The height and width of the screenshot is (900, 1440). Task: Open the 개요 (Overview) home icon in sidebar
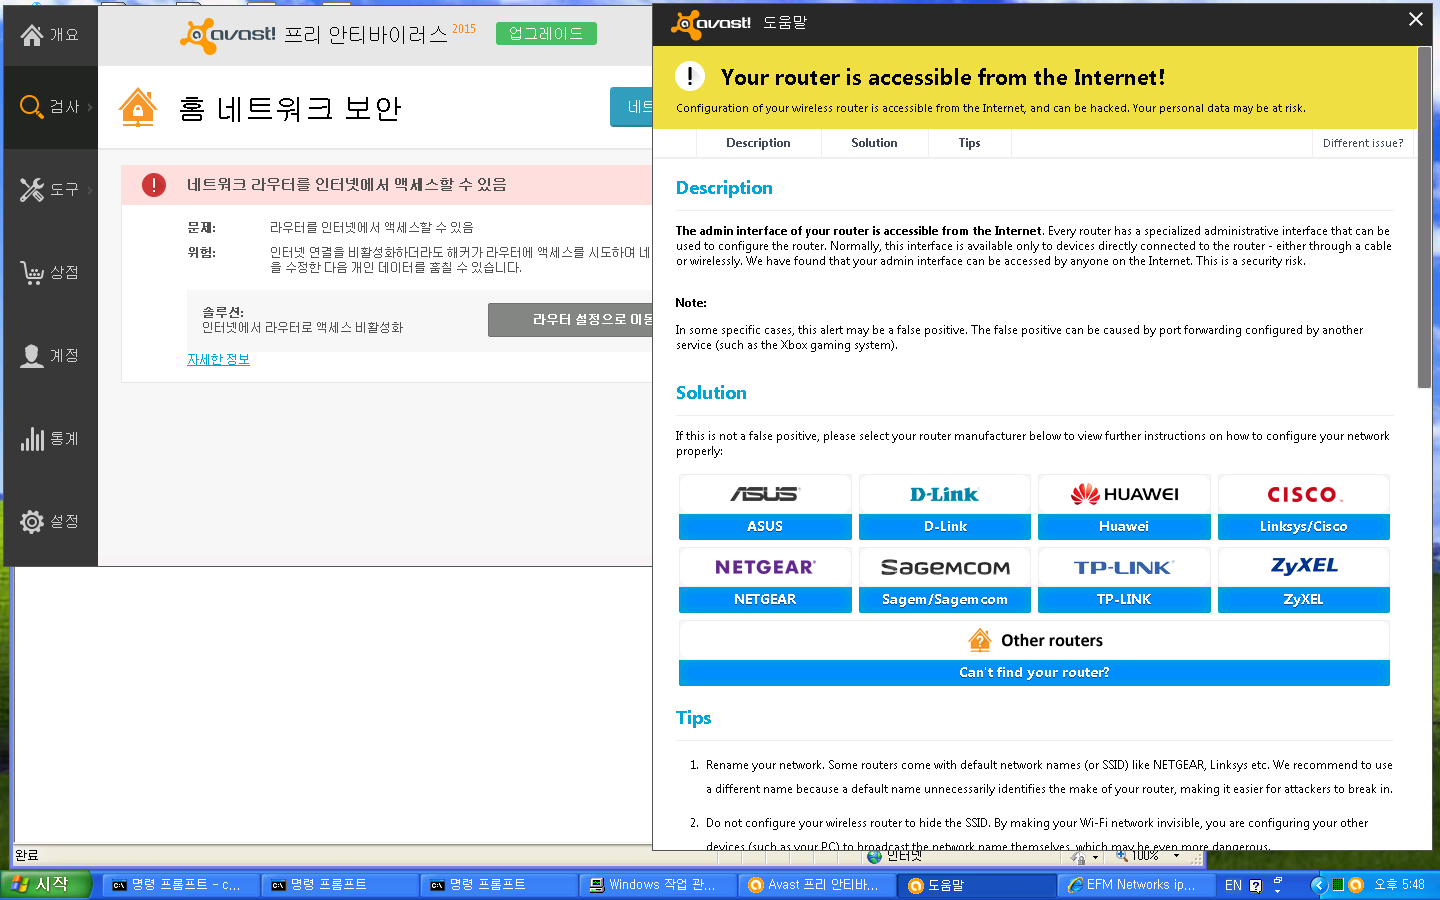(x=32, y=35)
